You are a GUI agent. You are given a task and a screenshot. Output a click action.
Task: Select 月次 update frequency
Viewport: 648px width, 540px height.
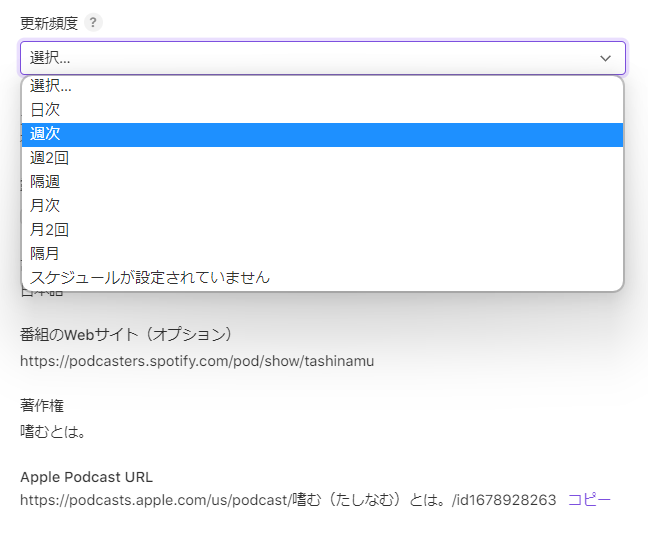tap(322, 206)
